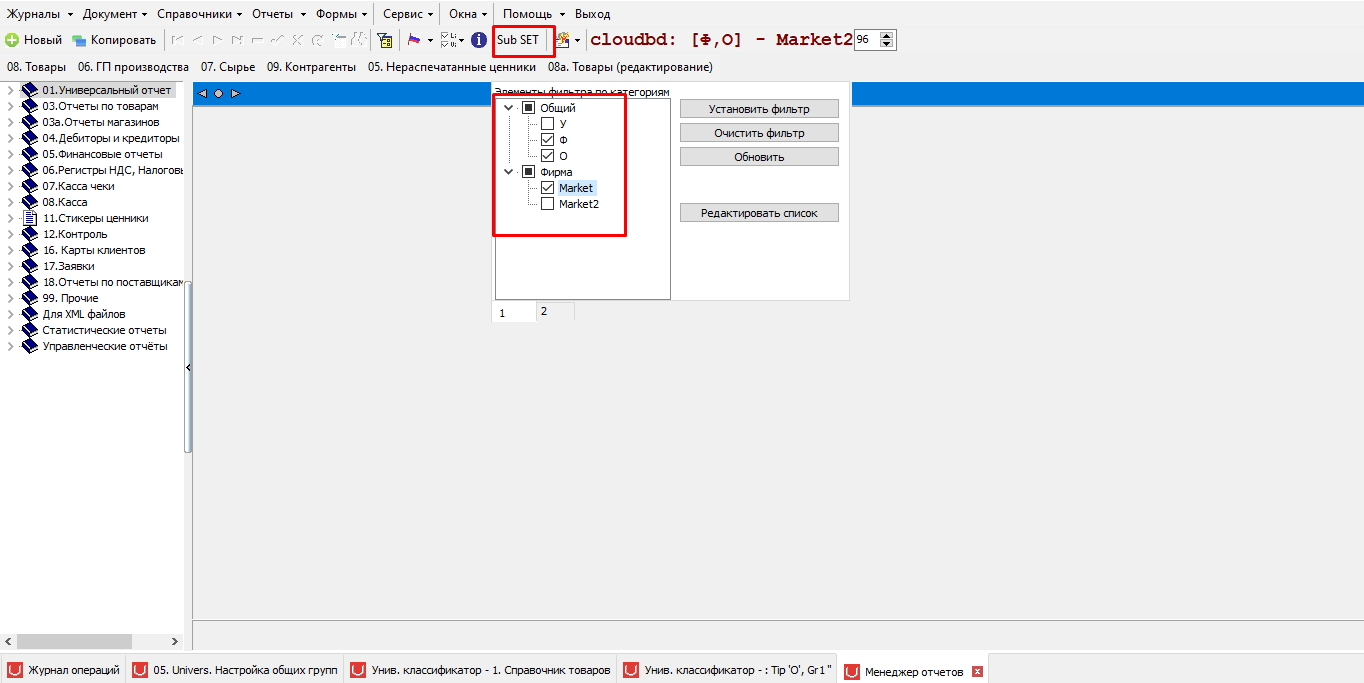
Task: Click the book icon for Статистические отчеты
Action: (x=30, y=330)
